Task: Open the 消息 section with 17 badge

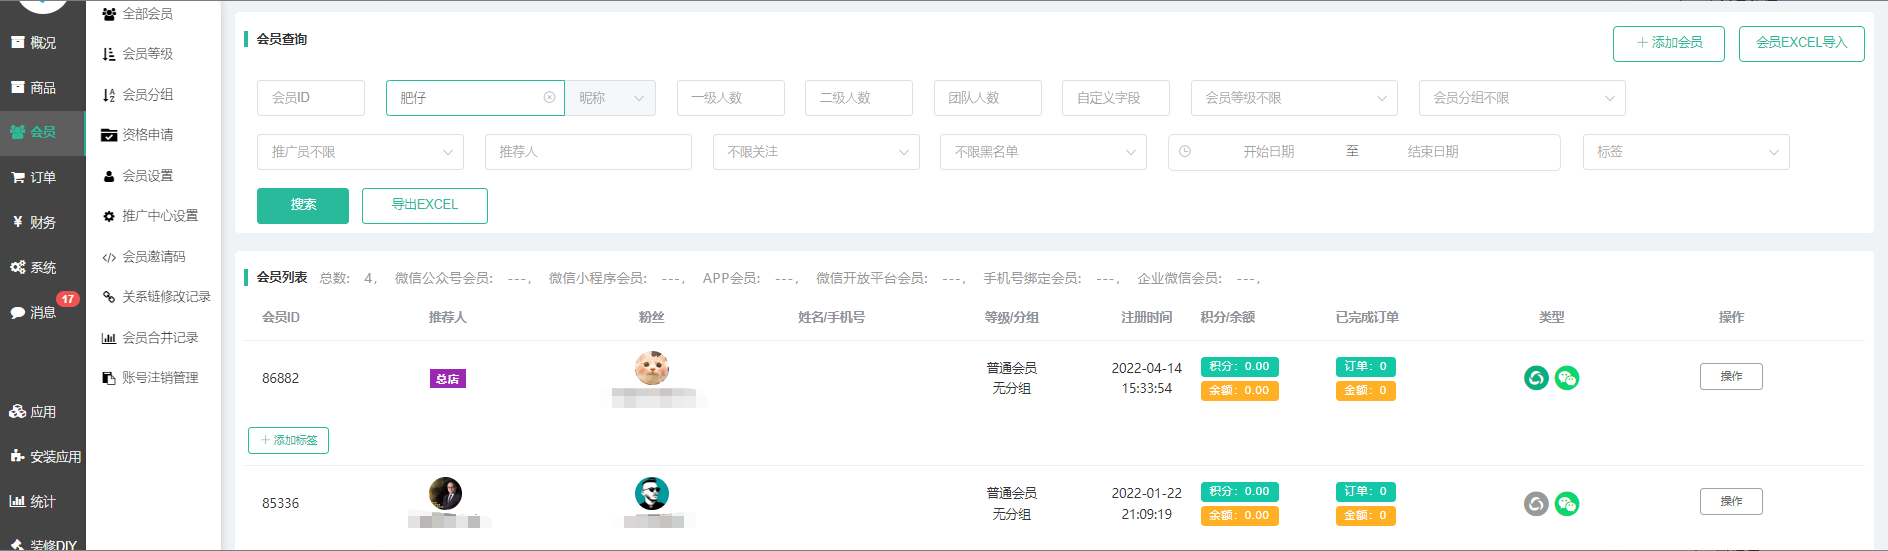Action: 42,312
